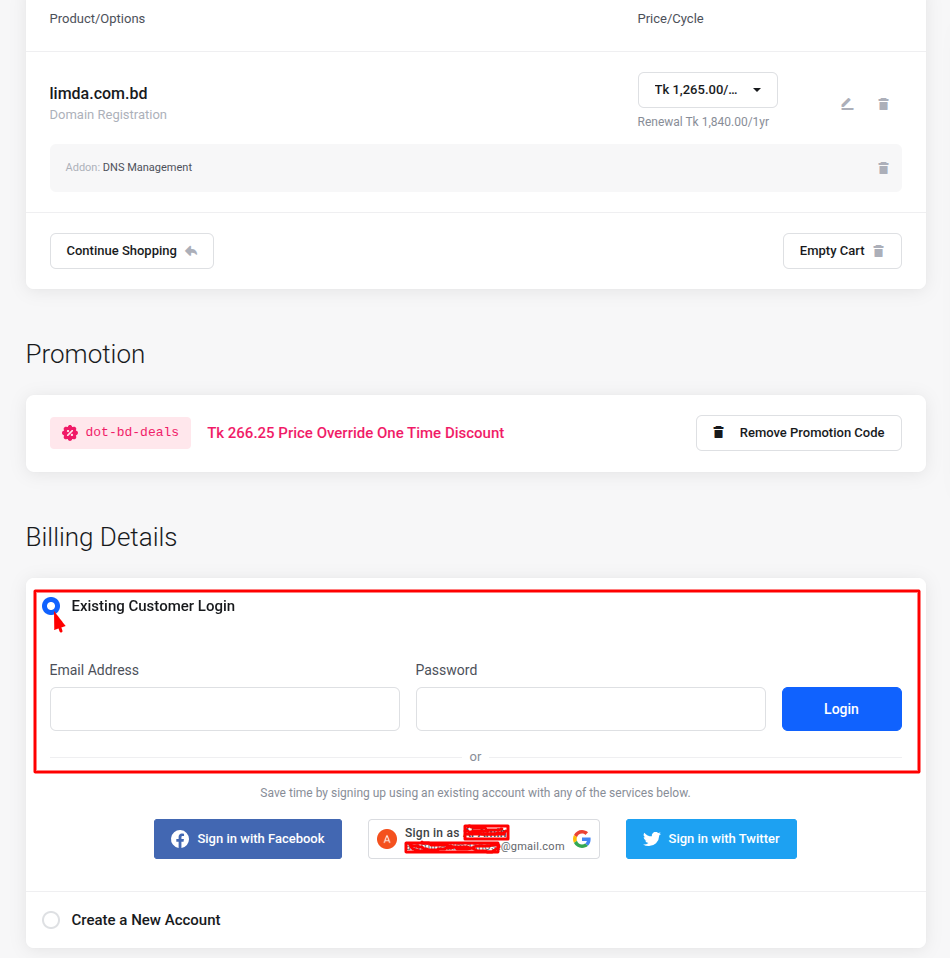Open the Tk 1,265.00 billing cycle dropdown
950x958 pixels.
click(x=707, y=90)
